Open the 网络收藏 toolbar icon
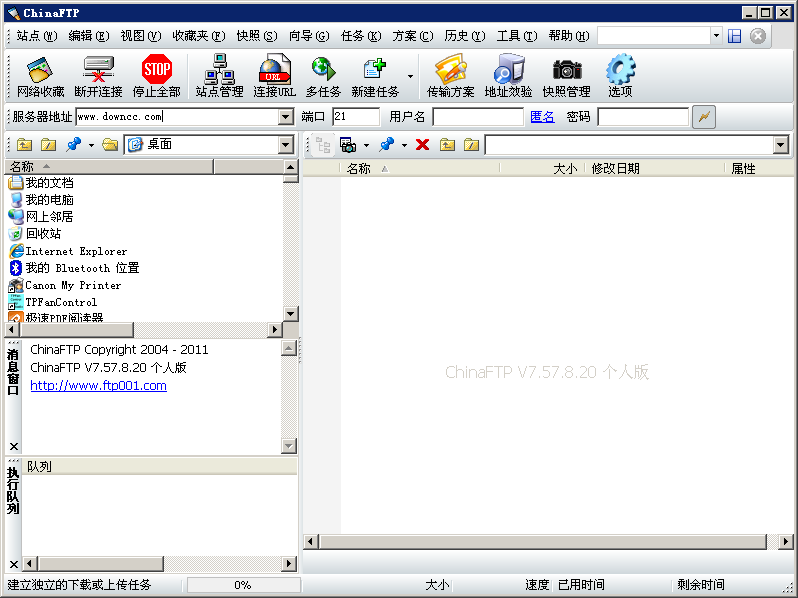Screen dimensions: 798x598 pyautogui.click(x=40, y=76)
